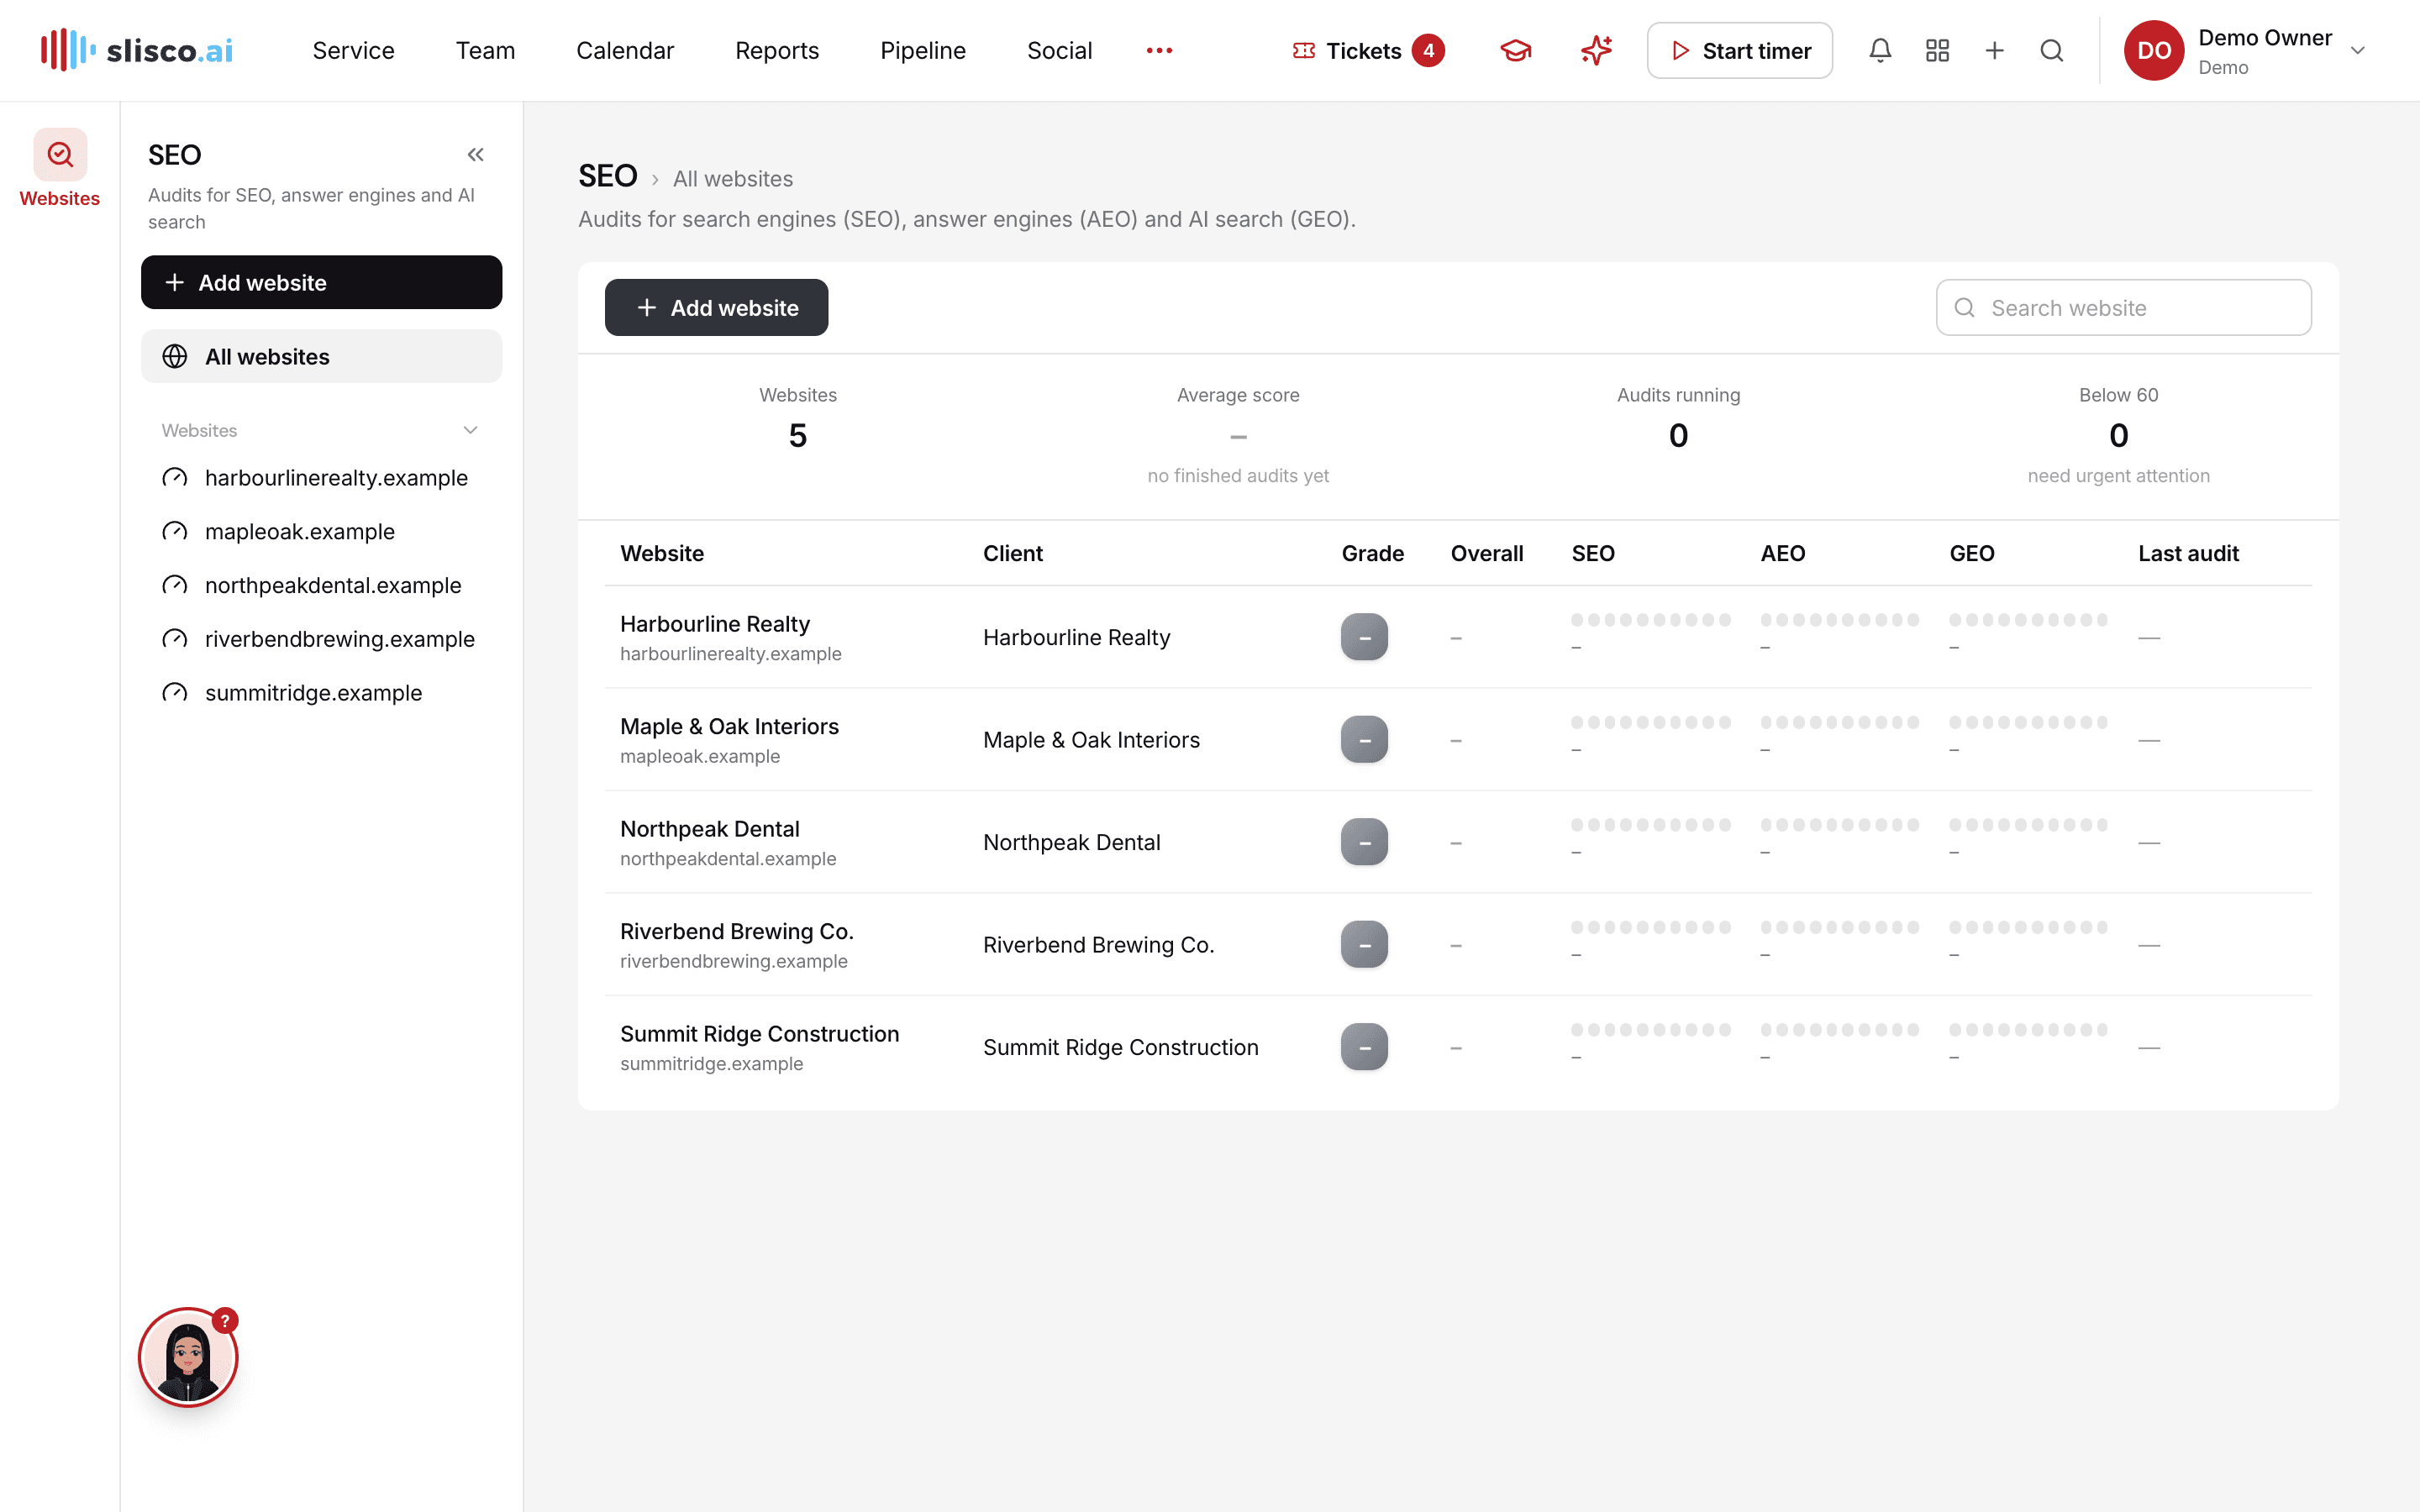Open the Social menu
The height and width of the screenshot is (1512, 2420).
(x=1059, y=51)
